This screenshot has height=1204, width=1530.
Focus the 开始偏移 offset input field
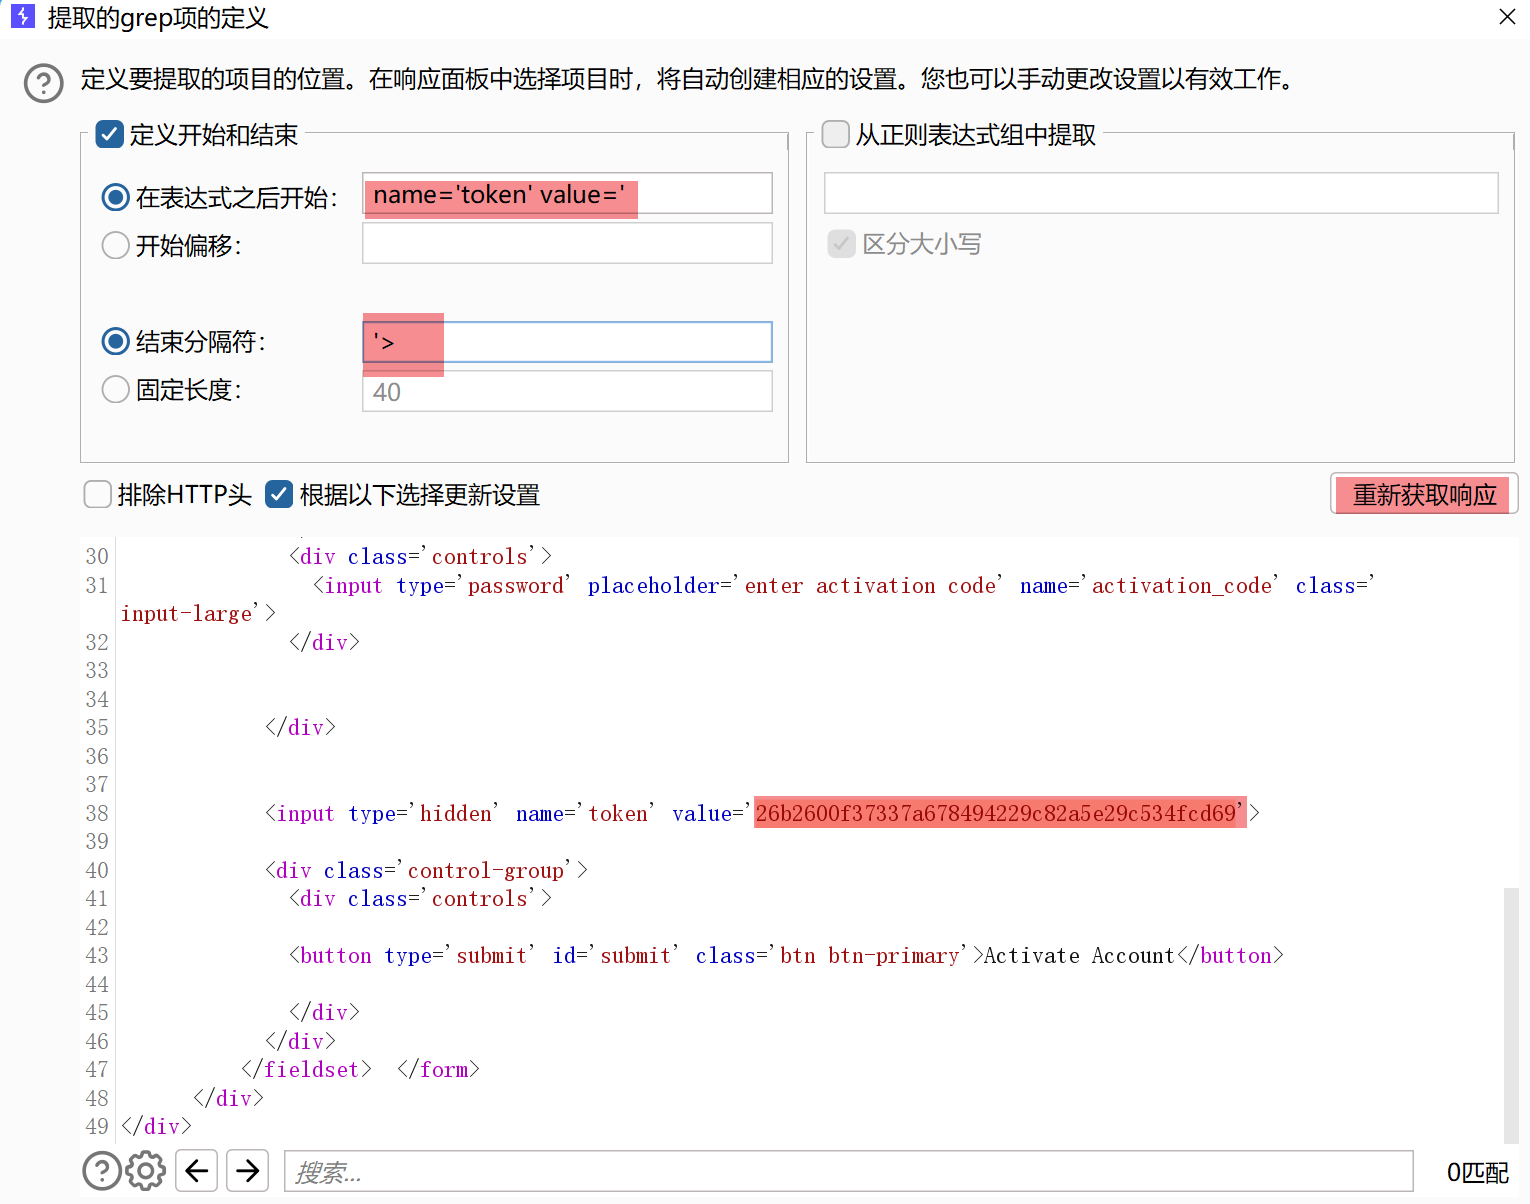567,243
